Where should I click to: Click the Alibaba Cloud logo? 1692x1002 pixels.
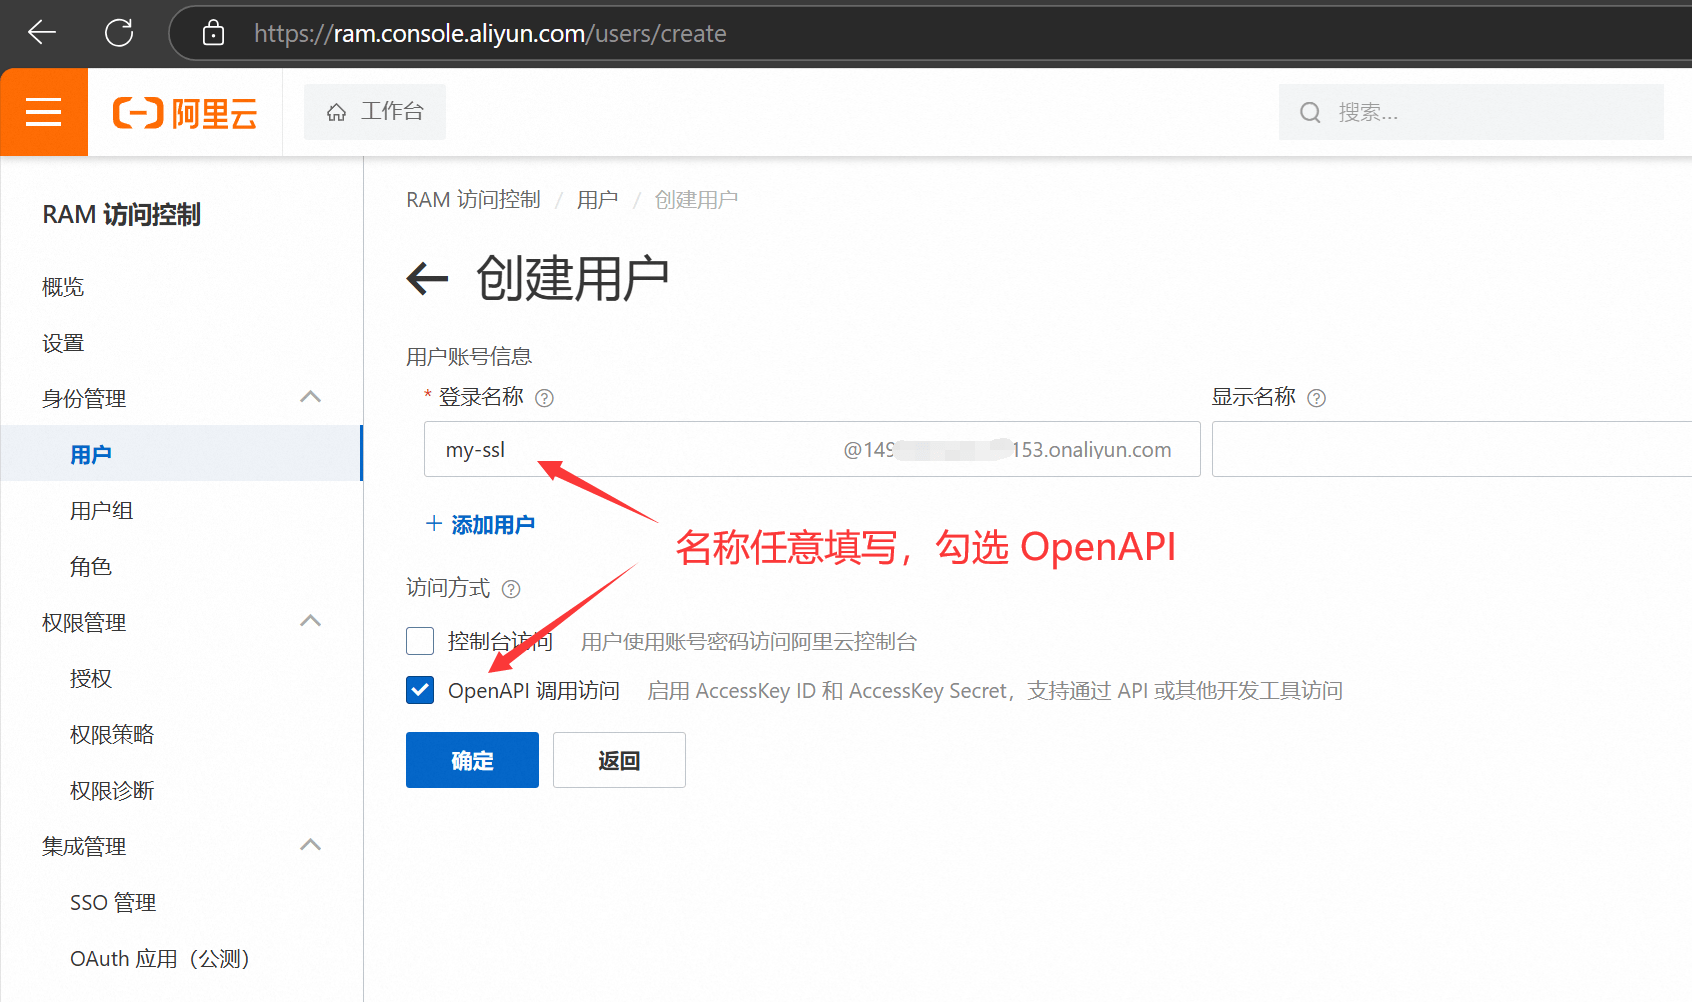click(x=185, y=113)
